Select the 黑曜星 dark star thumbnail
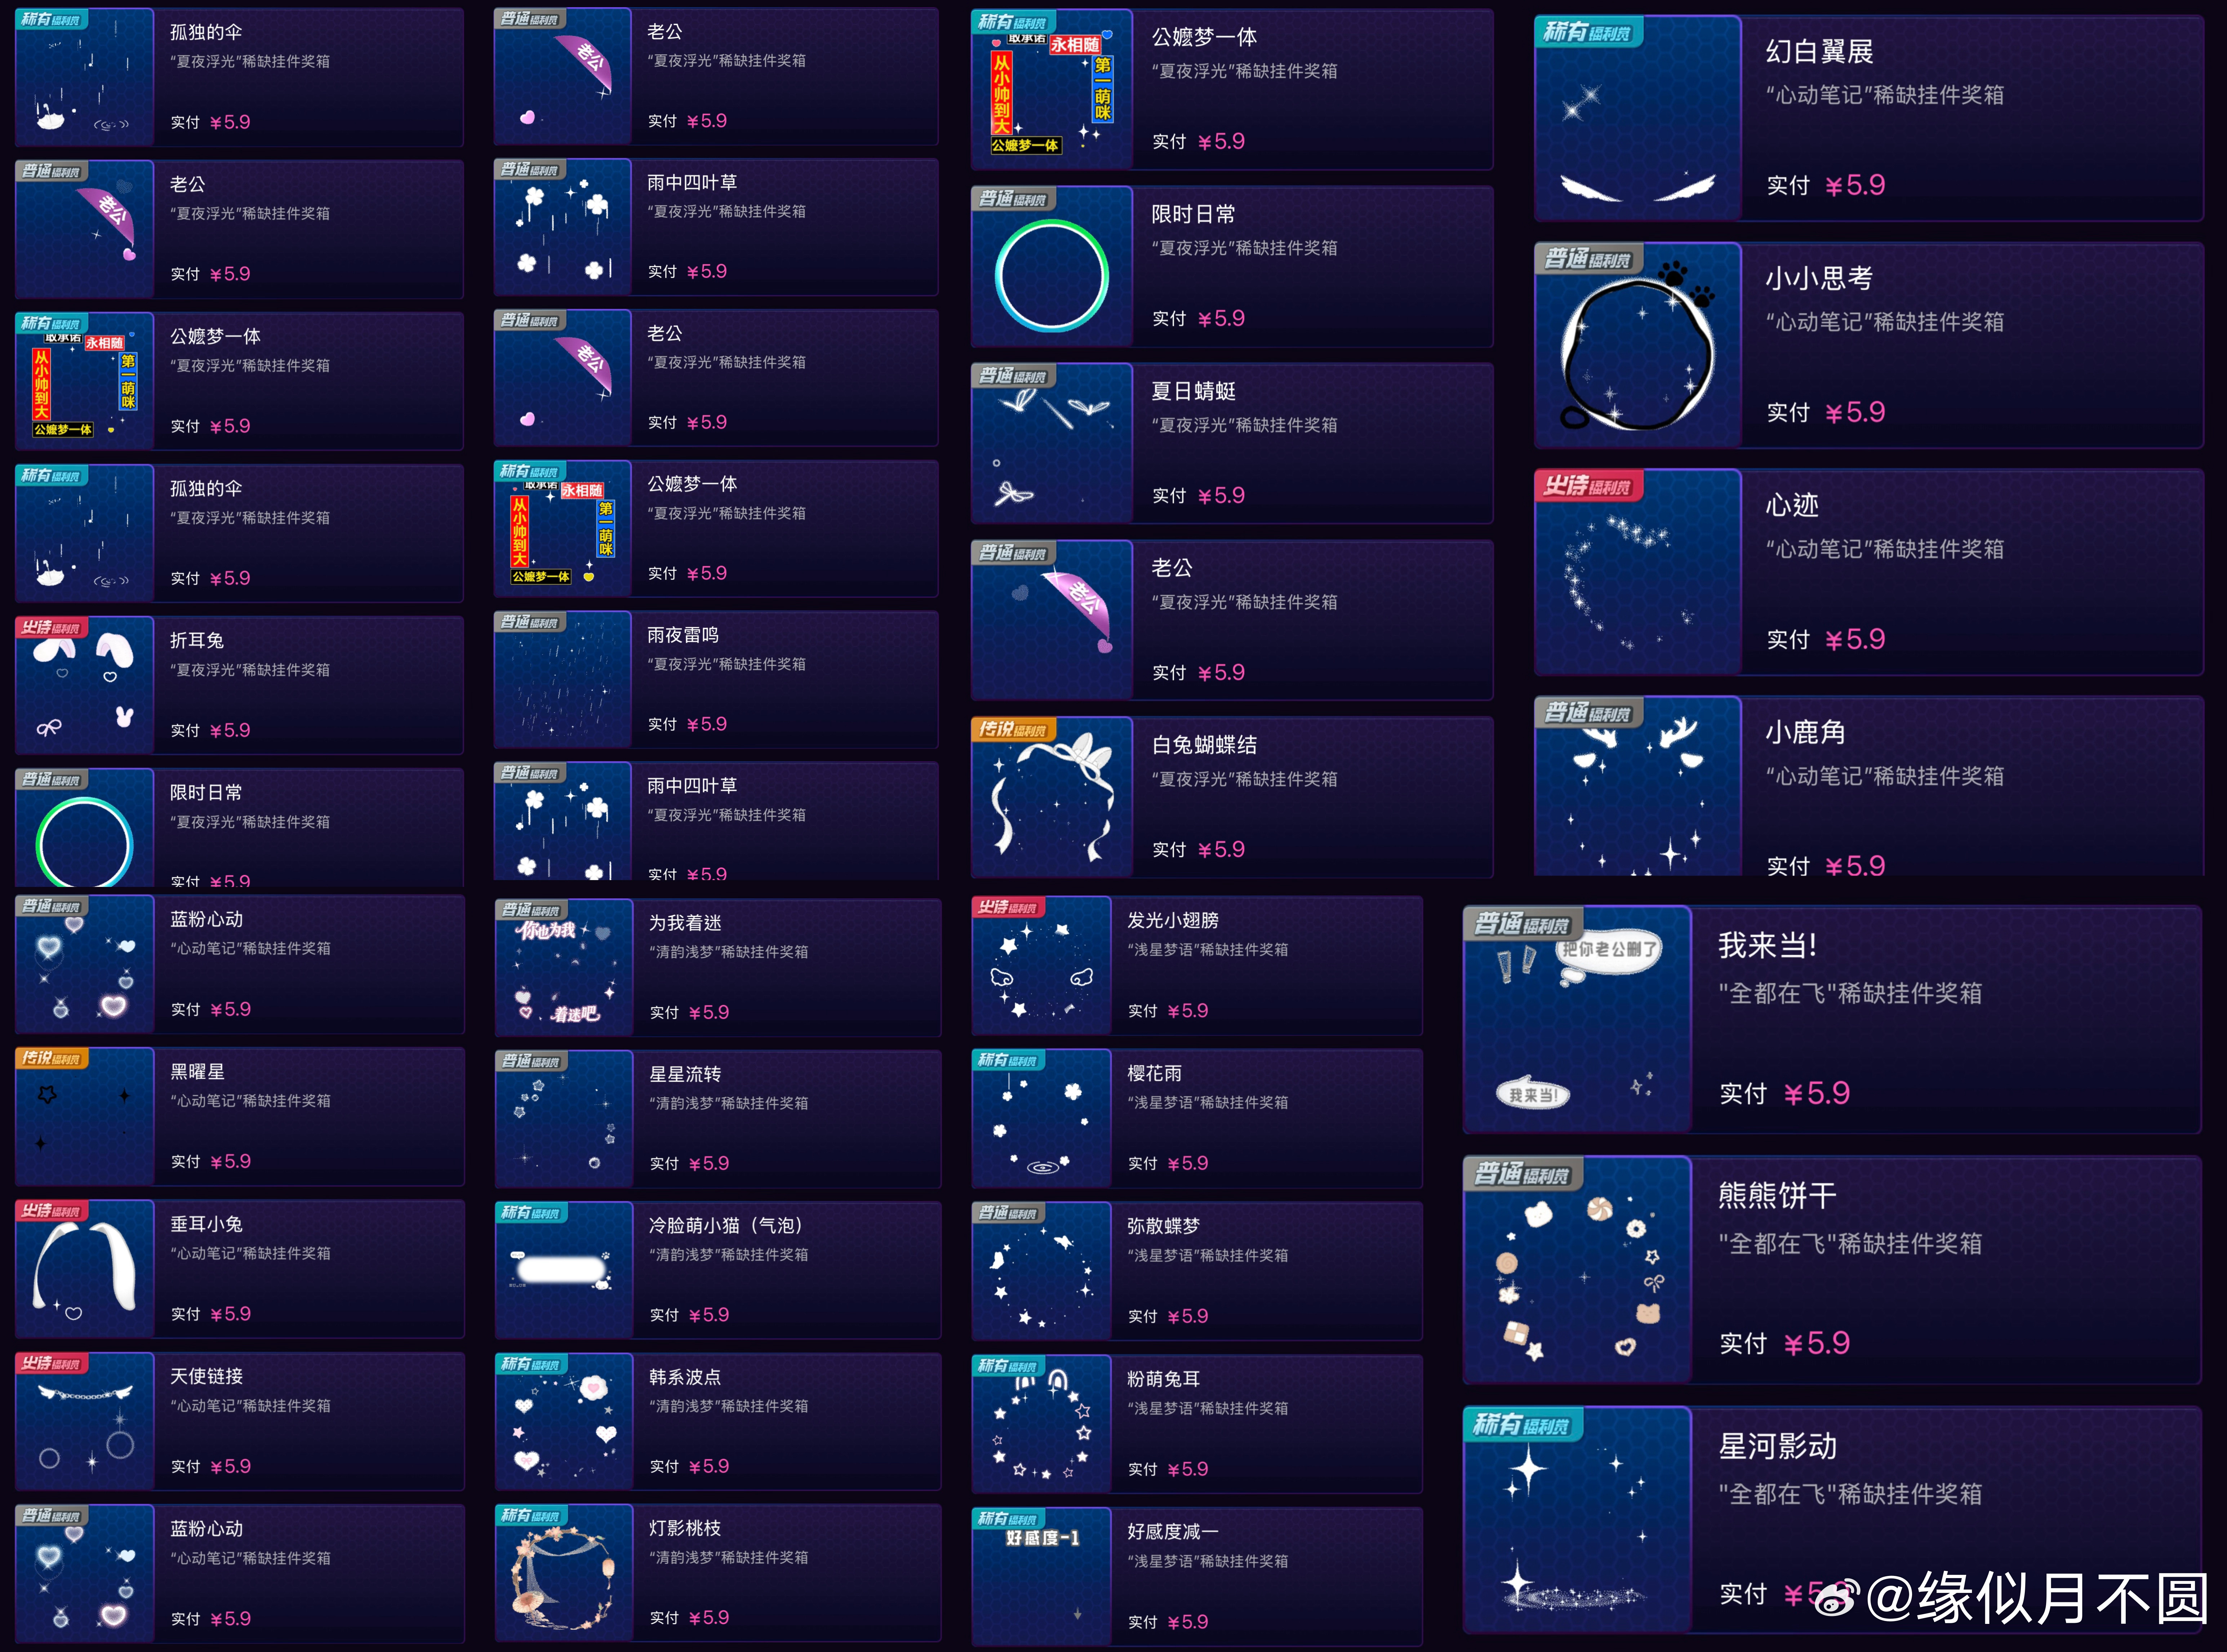 point(85,1117)
